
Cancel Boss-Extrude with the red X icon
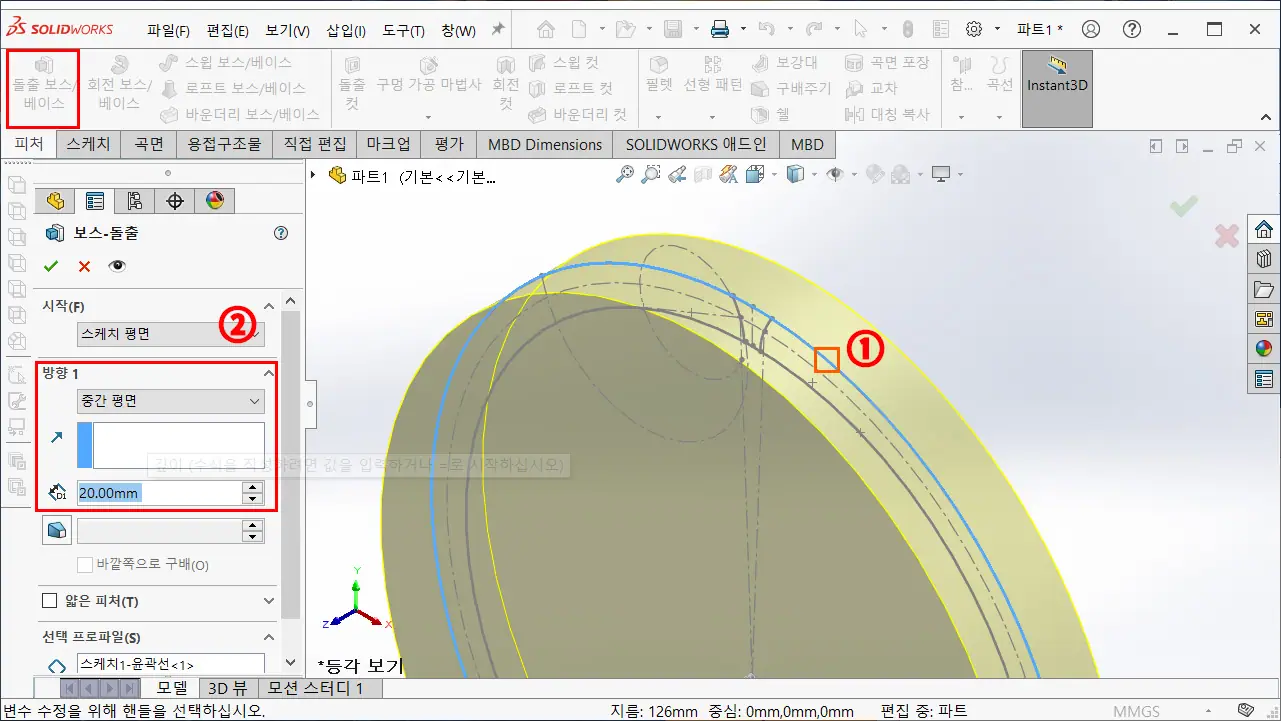(84, 266)
